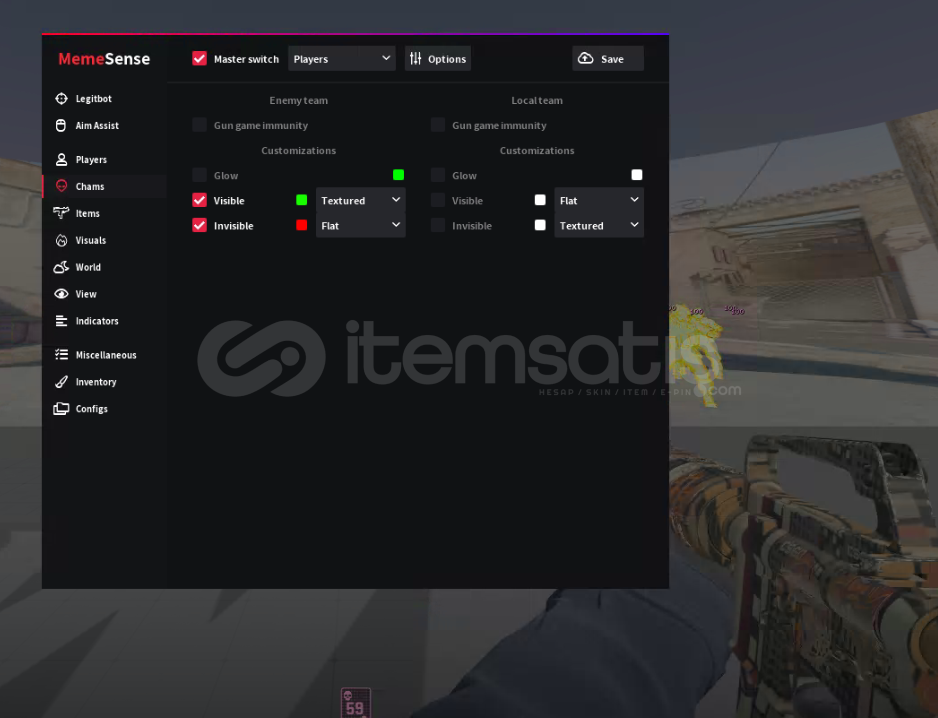The image size is (938, 718).
Task: Enable Local team Gun game immunity
Action: click(438, 125)
